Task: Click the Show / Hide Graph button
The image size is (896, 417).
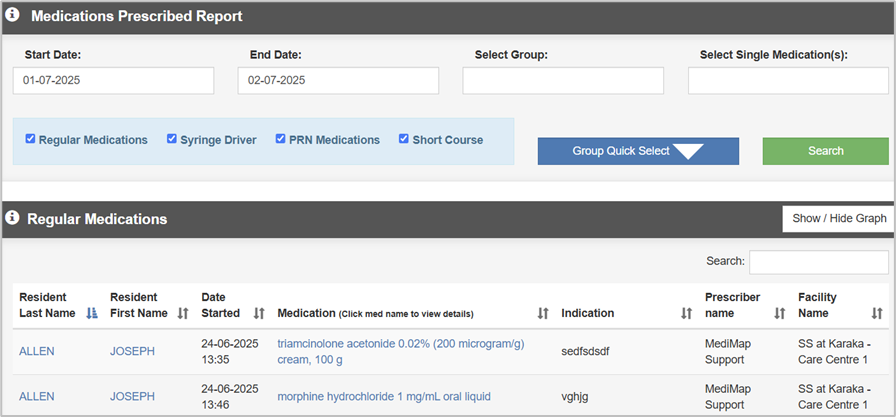Action: tap(838, 218)
